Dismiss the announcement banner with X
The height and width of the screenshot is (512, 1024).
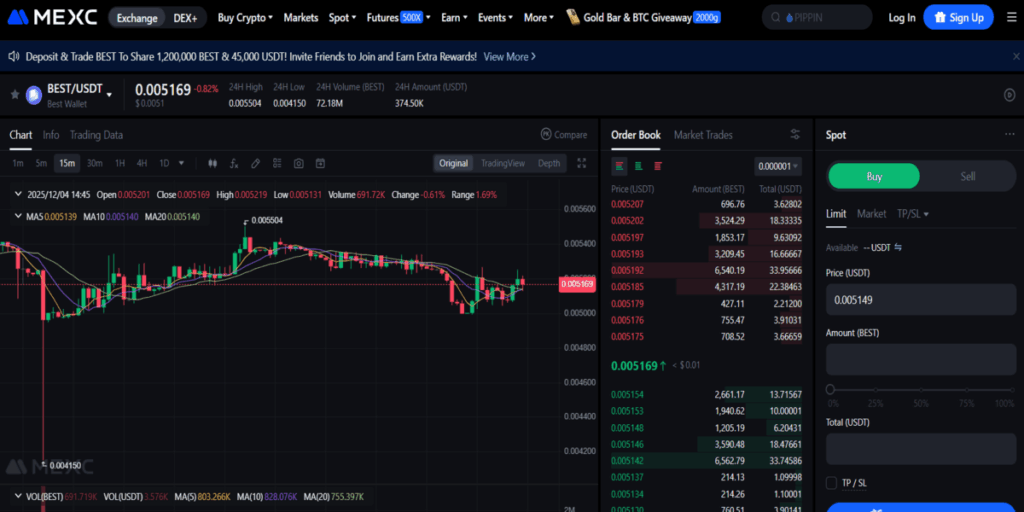point(1016,57)
